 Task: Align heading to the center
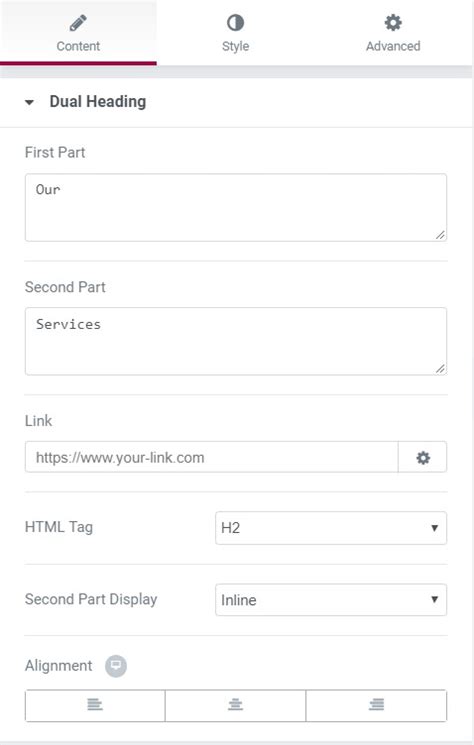tap(236, 705)
